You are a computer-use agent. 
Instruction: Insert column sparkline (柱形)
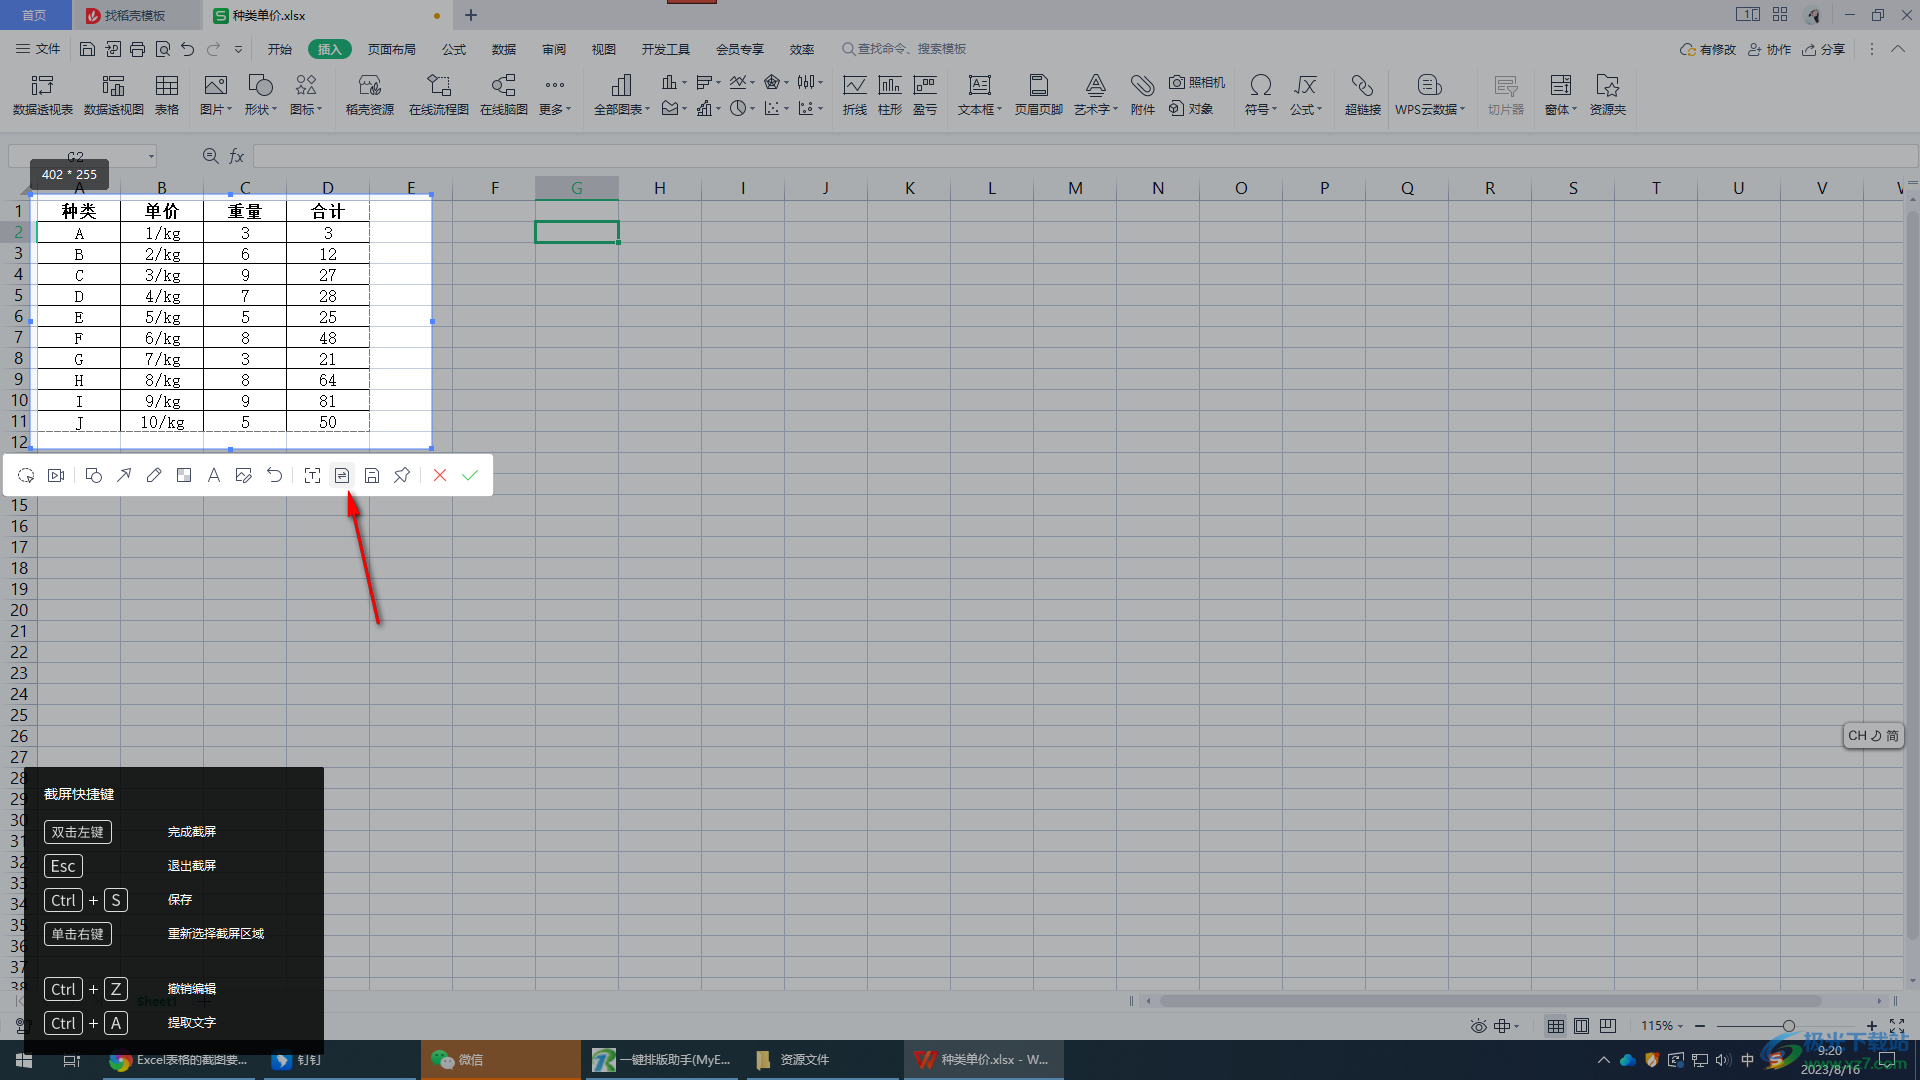tap(890, 95)
